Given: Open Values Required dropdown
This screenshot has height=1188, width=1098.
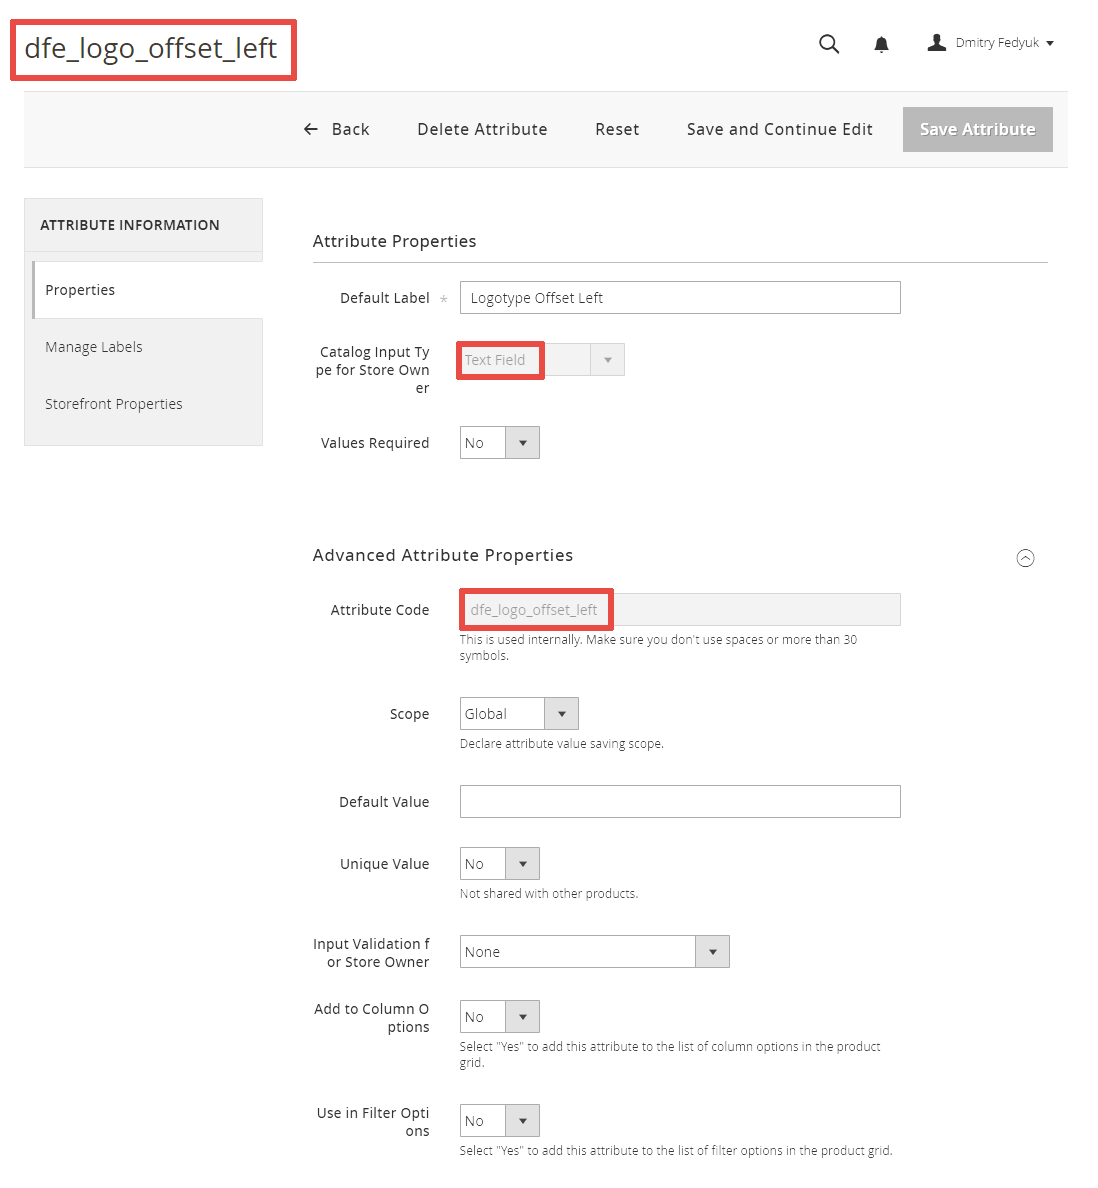Looking at the screenshot, I should (499, 443).
